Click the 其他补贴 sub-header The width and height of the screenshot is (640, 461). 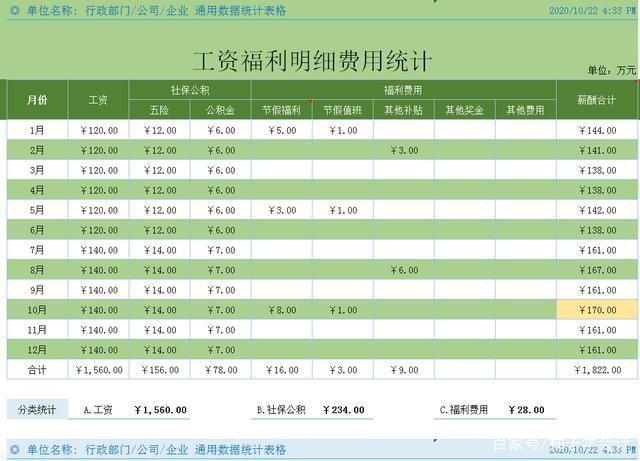(404, 110)
